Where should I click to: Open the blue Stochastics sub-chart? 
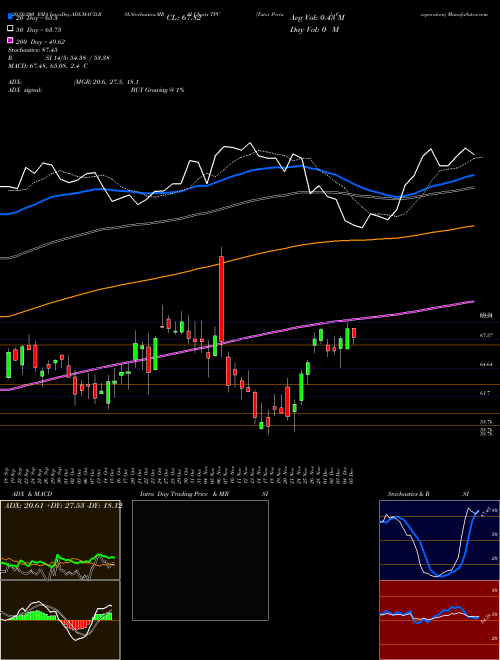439,540
